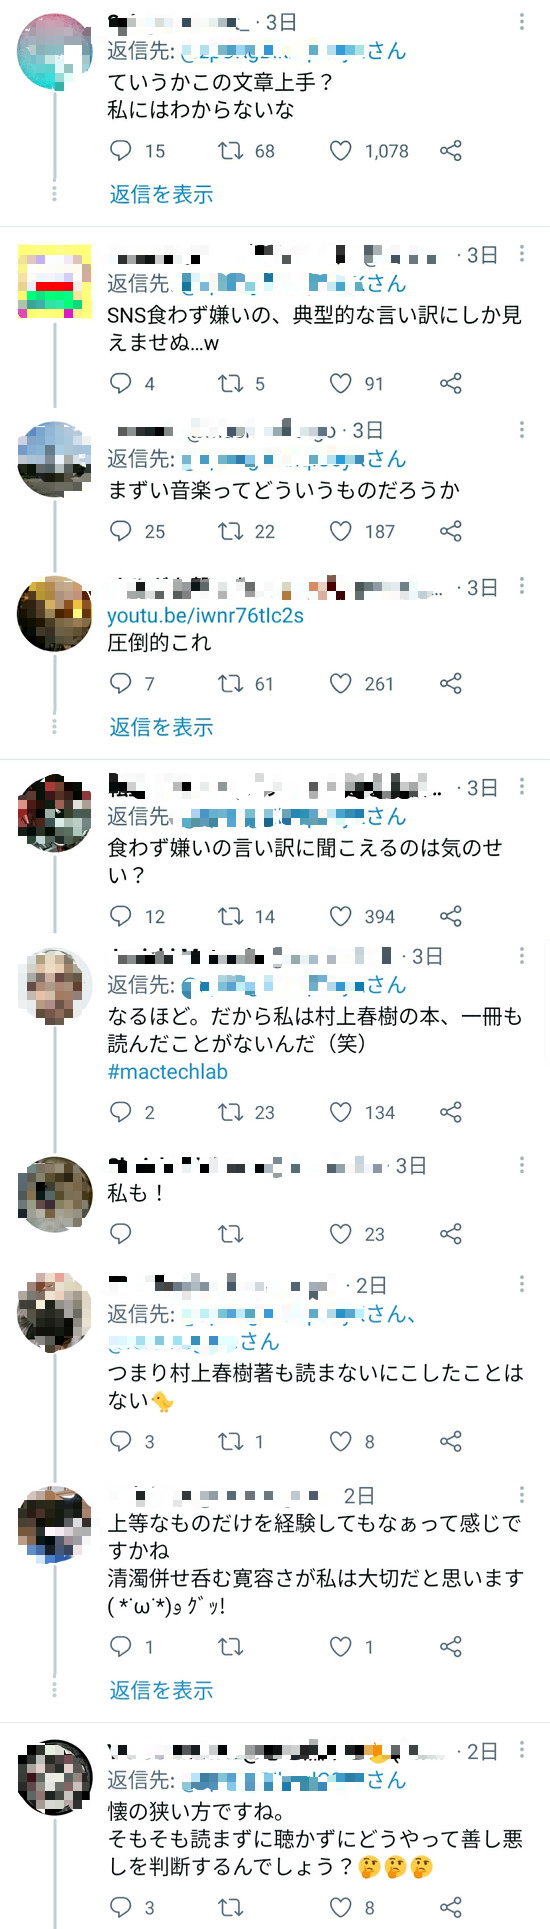Retweet the 村上春樹の本 tweet with 23 retweets
The height and width of the screenshot is (1929, 550).
tap(231, 1113)
